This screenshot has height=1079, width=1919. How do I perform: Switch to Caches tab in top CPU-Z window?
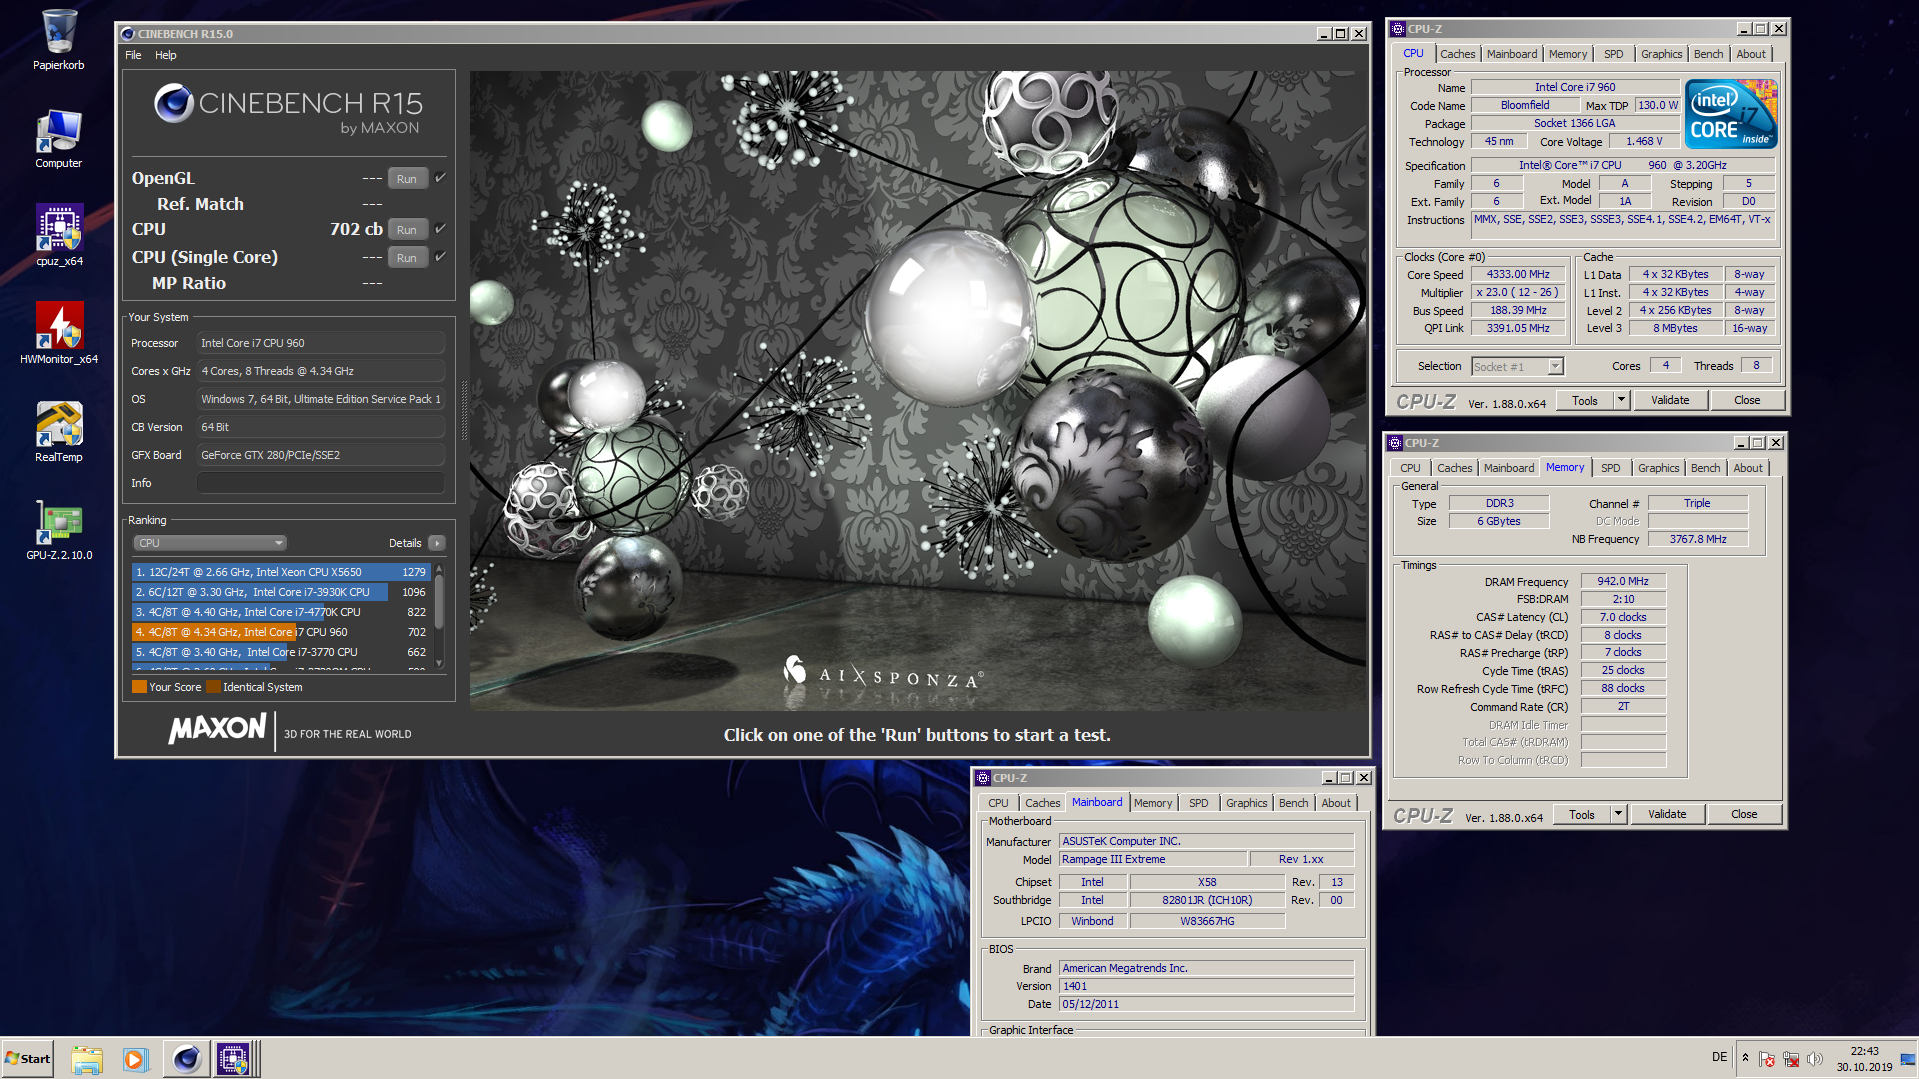point(1457,54)
